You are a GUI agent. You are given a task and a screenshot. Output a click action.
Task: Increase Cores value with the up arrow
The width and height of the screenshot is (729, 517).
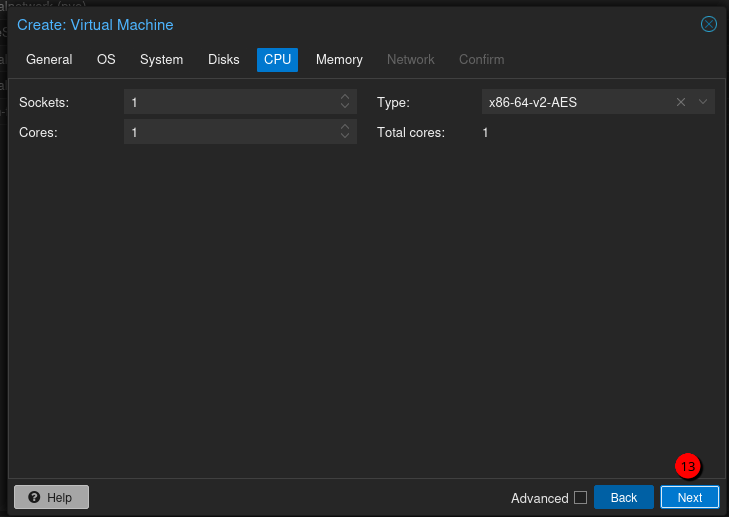click(x=345, y=127)
